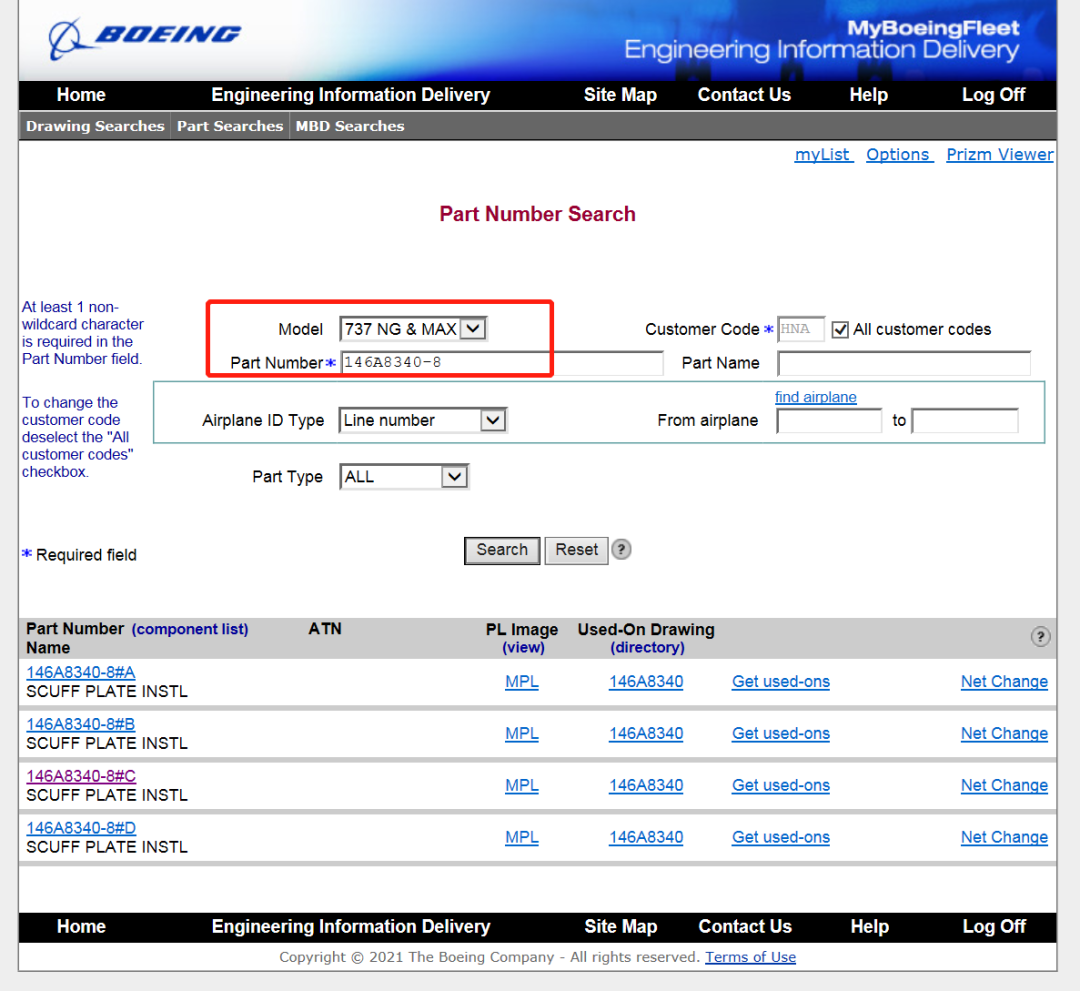This screenshot has width=1080, height=991.
Task: Open MPL for 146A8340-8#A row
Action: coord(521,682)
